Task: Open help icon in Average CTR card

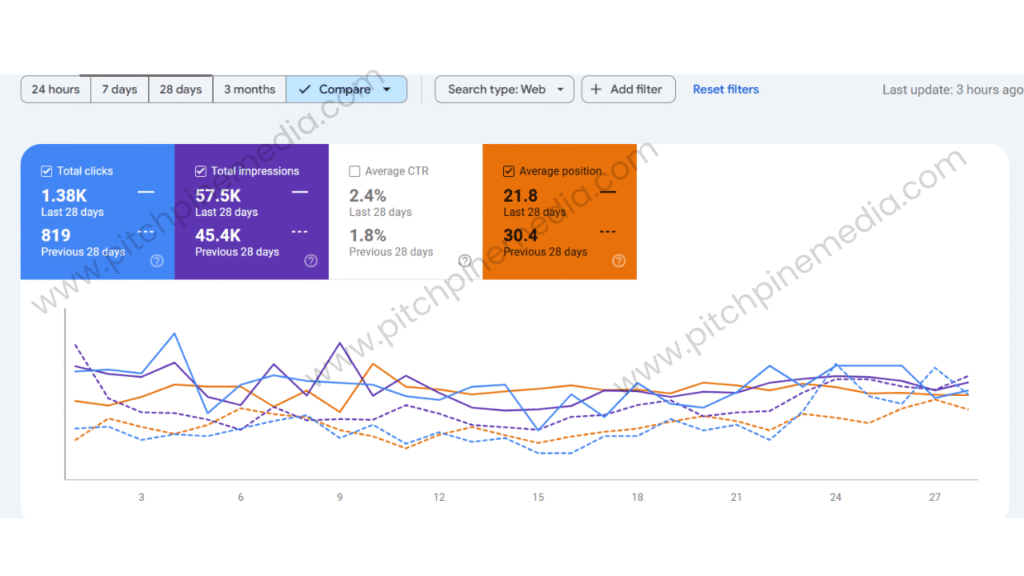Action: pyautogui.click(x=464, y=261)
